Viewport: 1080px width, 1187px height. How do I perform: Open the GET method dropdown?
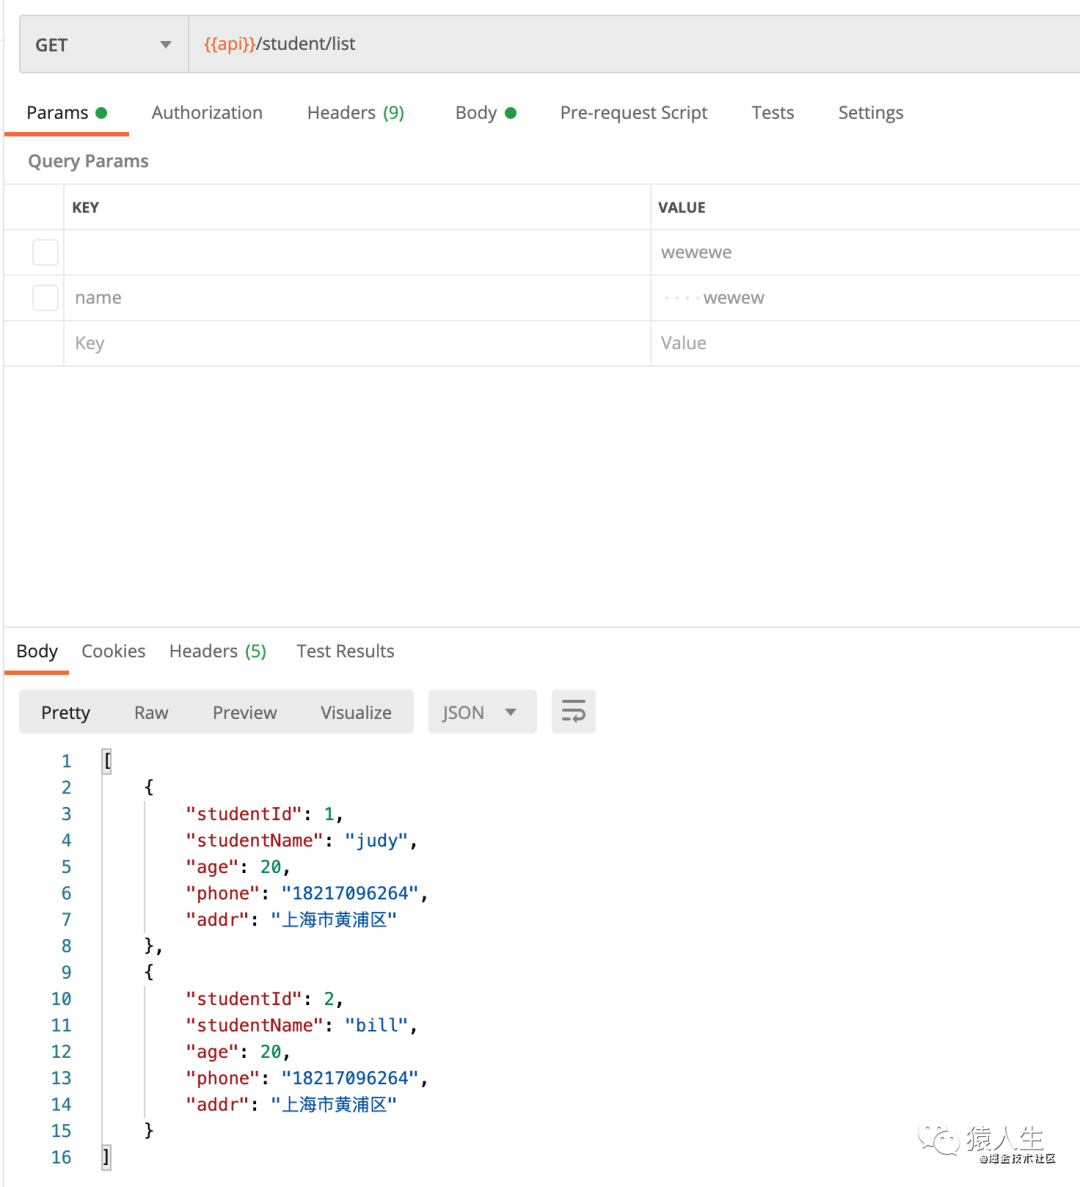click(103, 45)
